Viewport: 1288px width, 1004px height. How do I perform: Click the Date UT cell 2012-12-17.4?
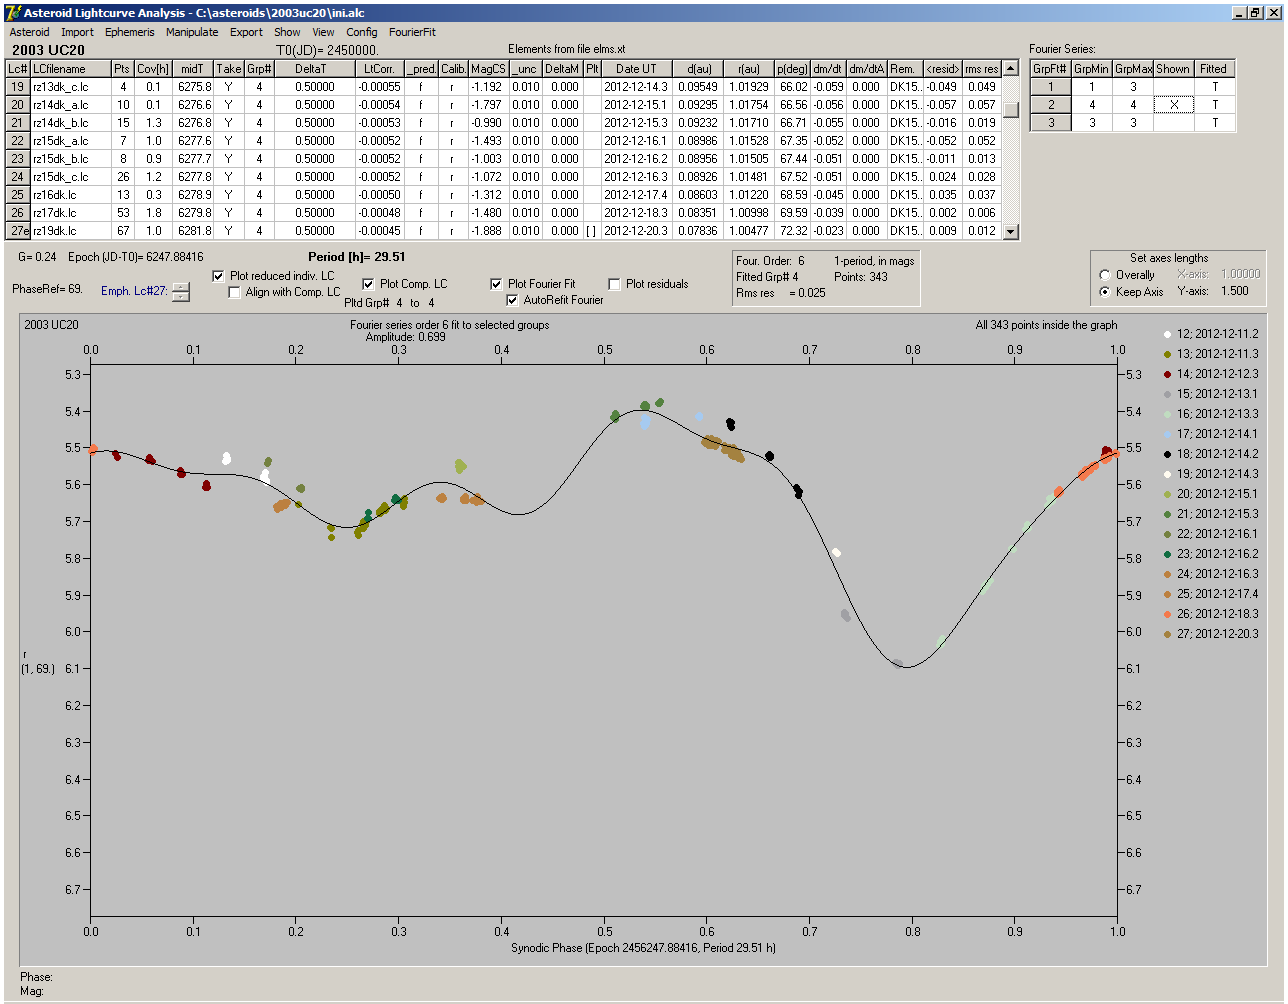[636, 195]
